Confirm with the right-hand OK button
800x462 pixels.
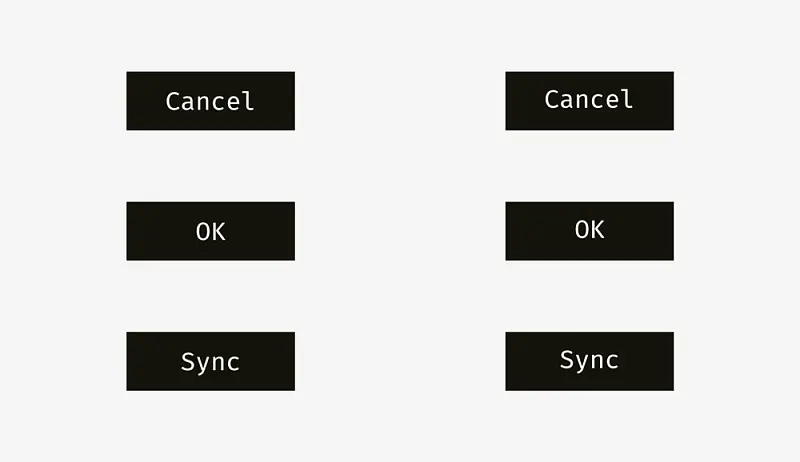pyautogui.click(x=589, y=231)
